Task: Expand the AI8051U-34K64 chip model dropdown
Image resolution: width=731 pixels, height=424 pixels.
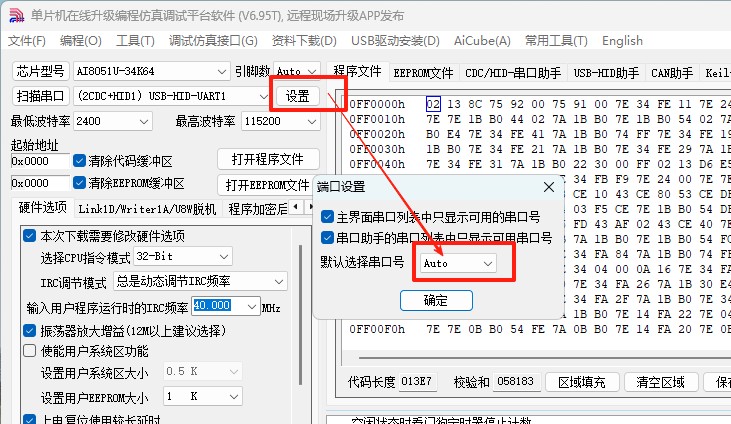Action: (221, 72)
